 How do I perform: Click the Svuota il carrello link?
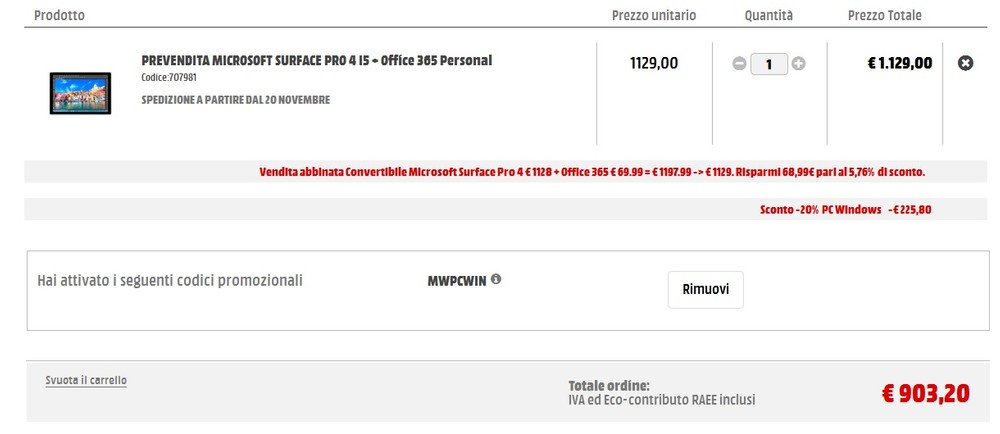86,380
